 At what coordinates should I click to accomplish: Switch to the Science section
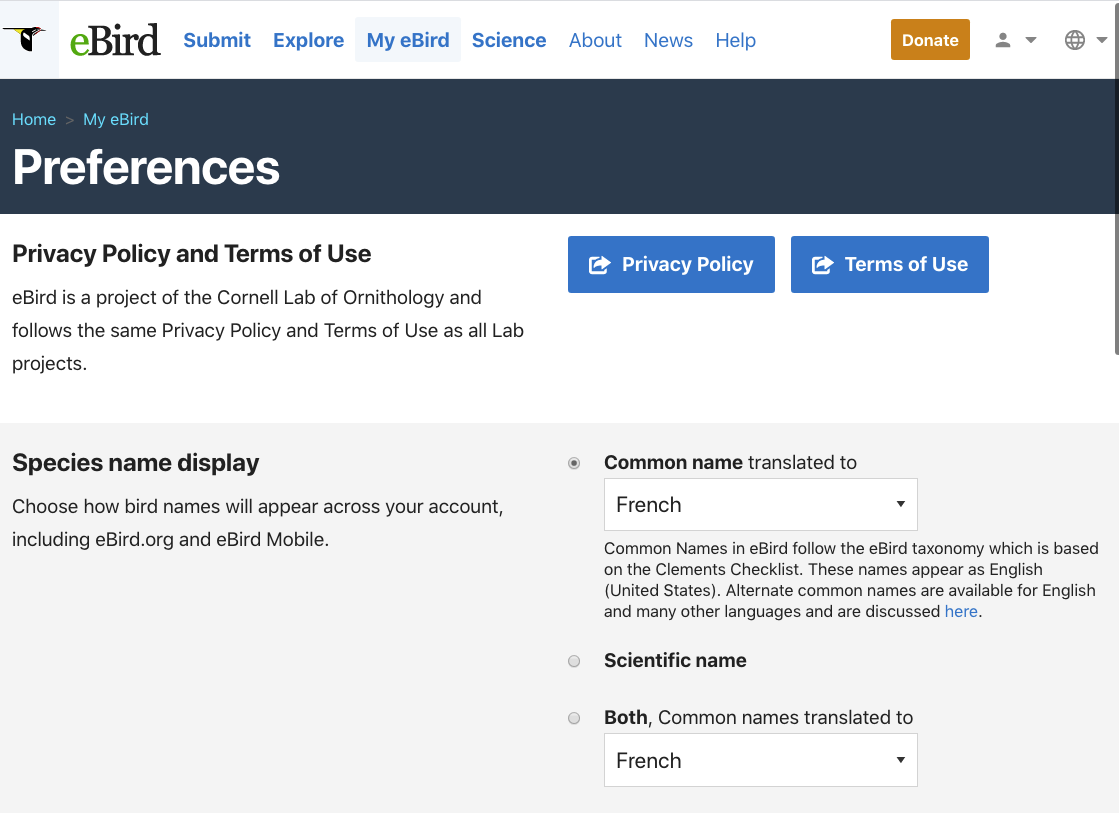(509, 40)
